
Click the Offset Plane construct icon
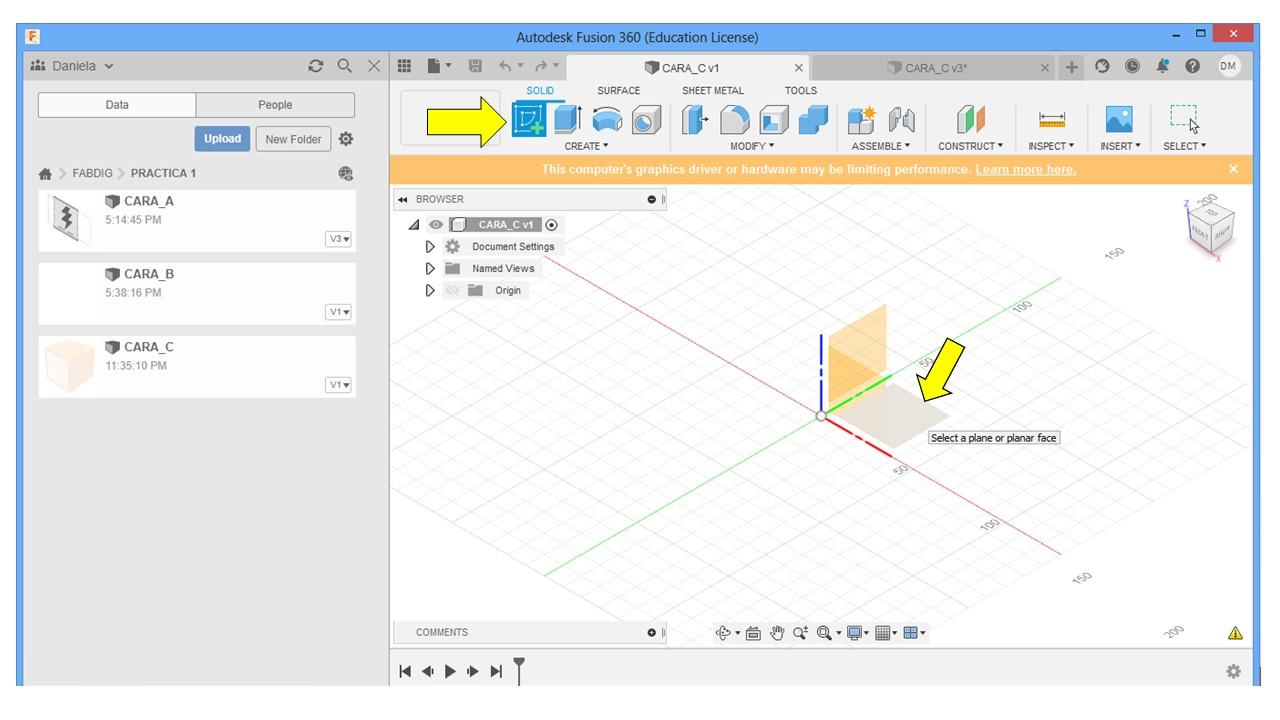(970, 120)
